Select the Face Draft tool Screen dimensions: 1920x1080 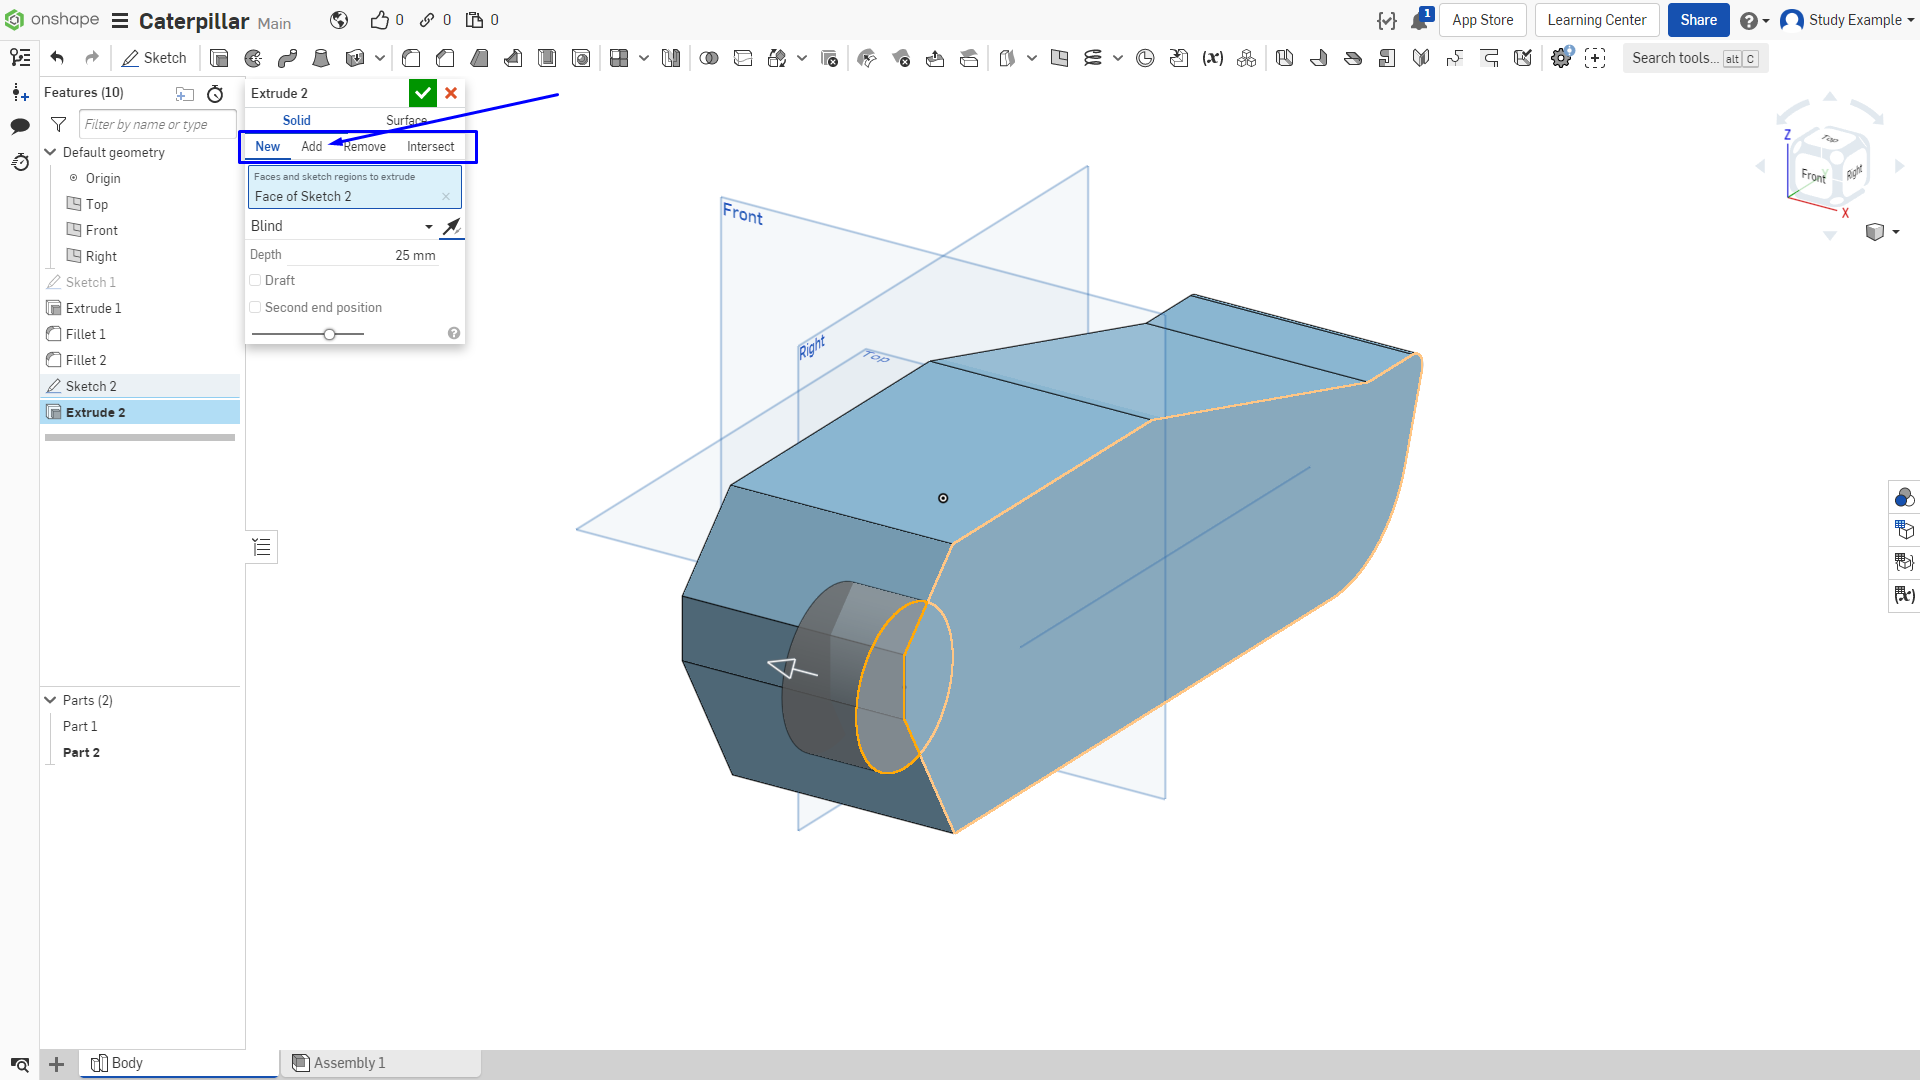[x=479, y=58]
